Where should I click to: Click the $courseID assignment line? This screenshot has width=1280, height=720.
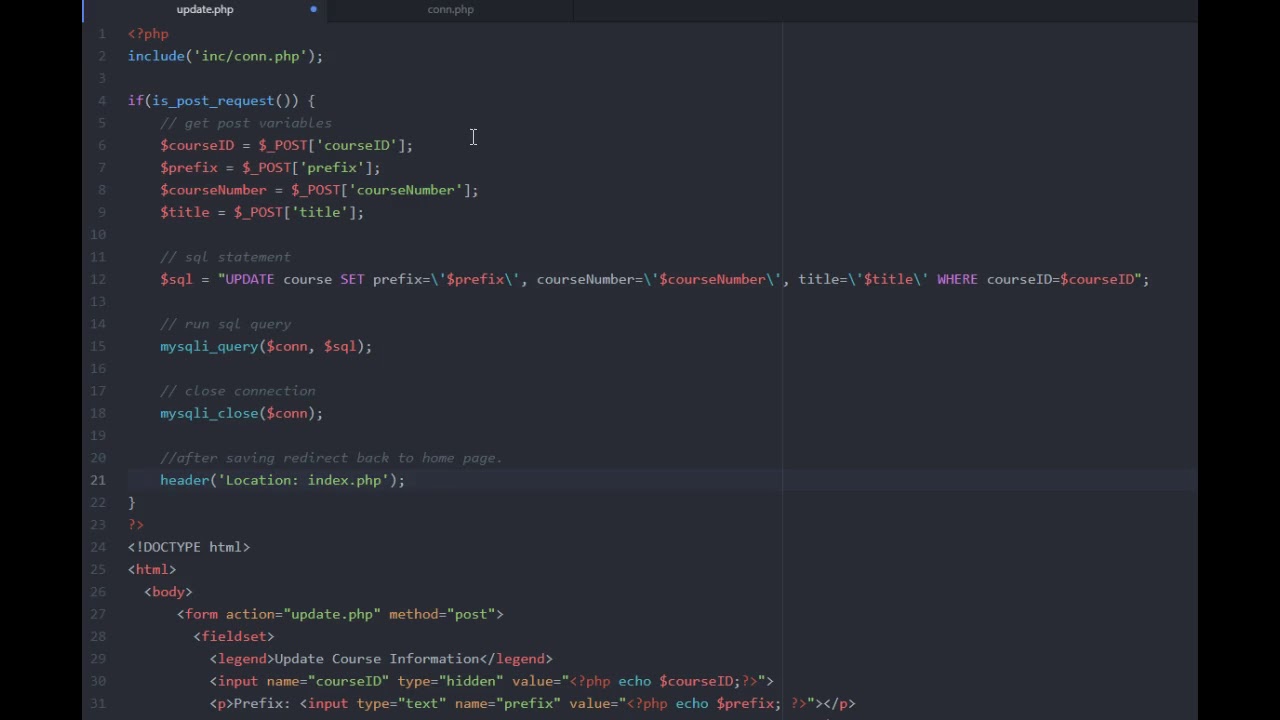[x=286, y=145]
